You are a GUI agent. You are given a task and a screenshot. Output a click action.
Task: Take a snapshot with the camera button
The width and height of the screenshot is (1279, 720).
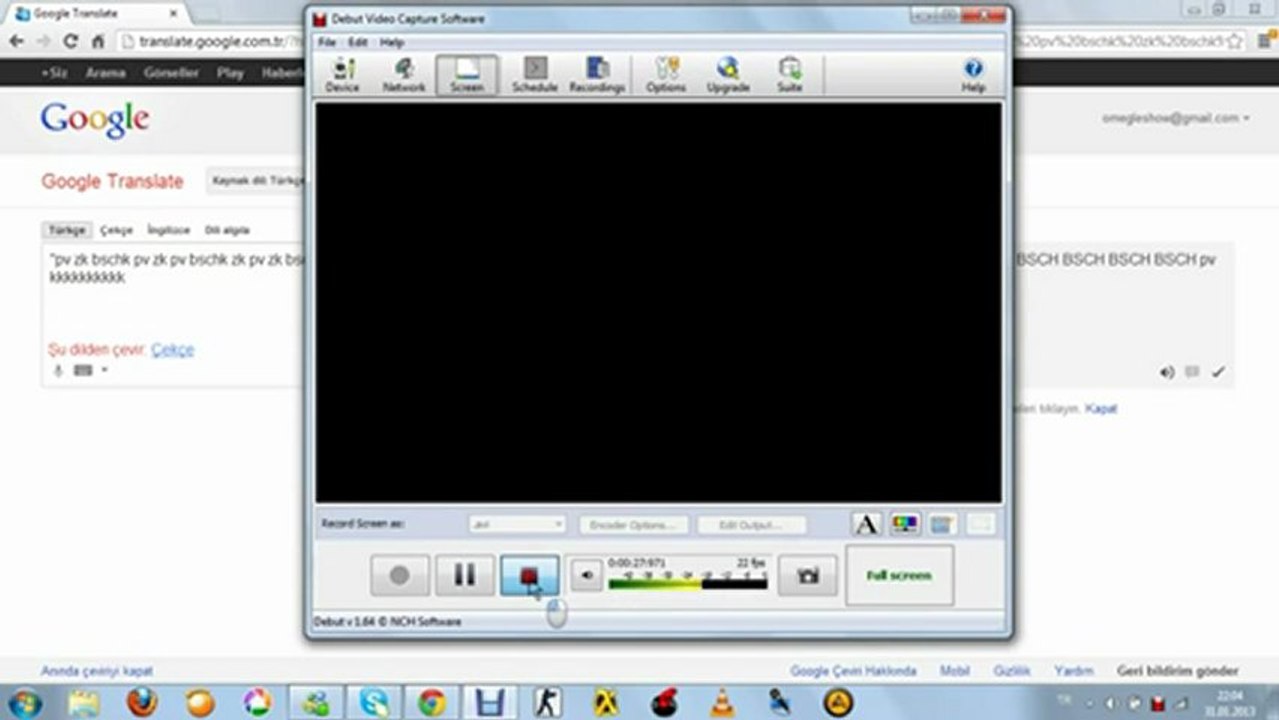click(x=808, y=575)
